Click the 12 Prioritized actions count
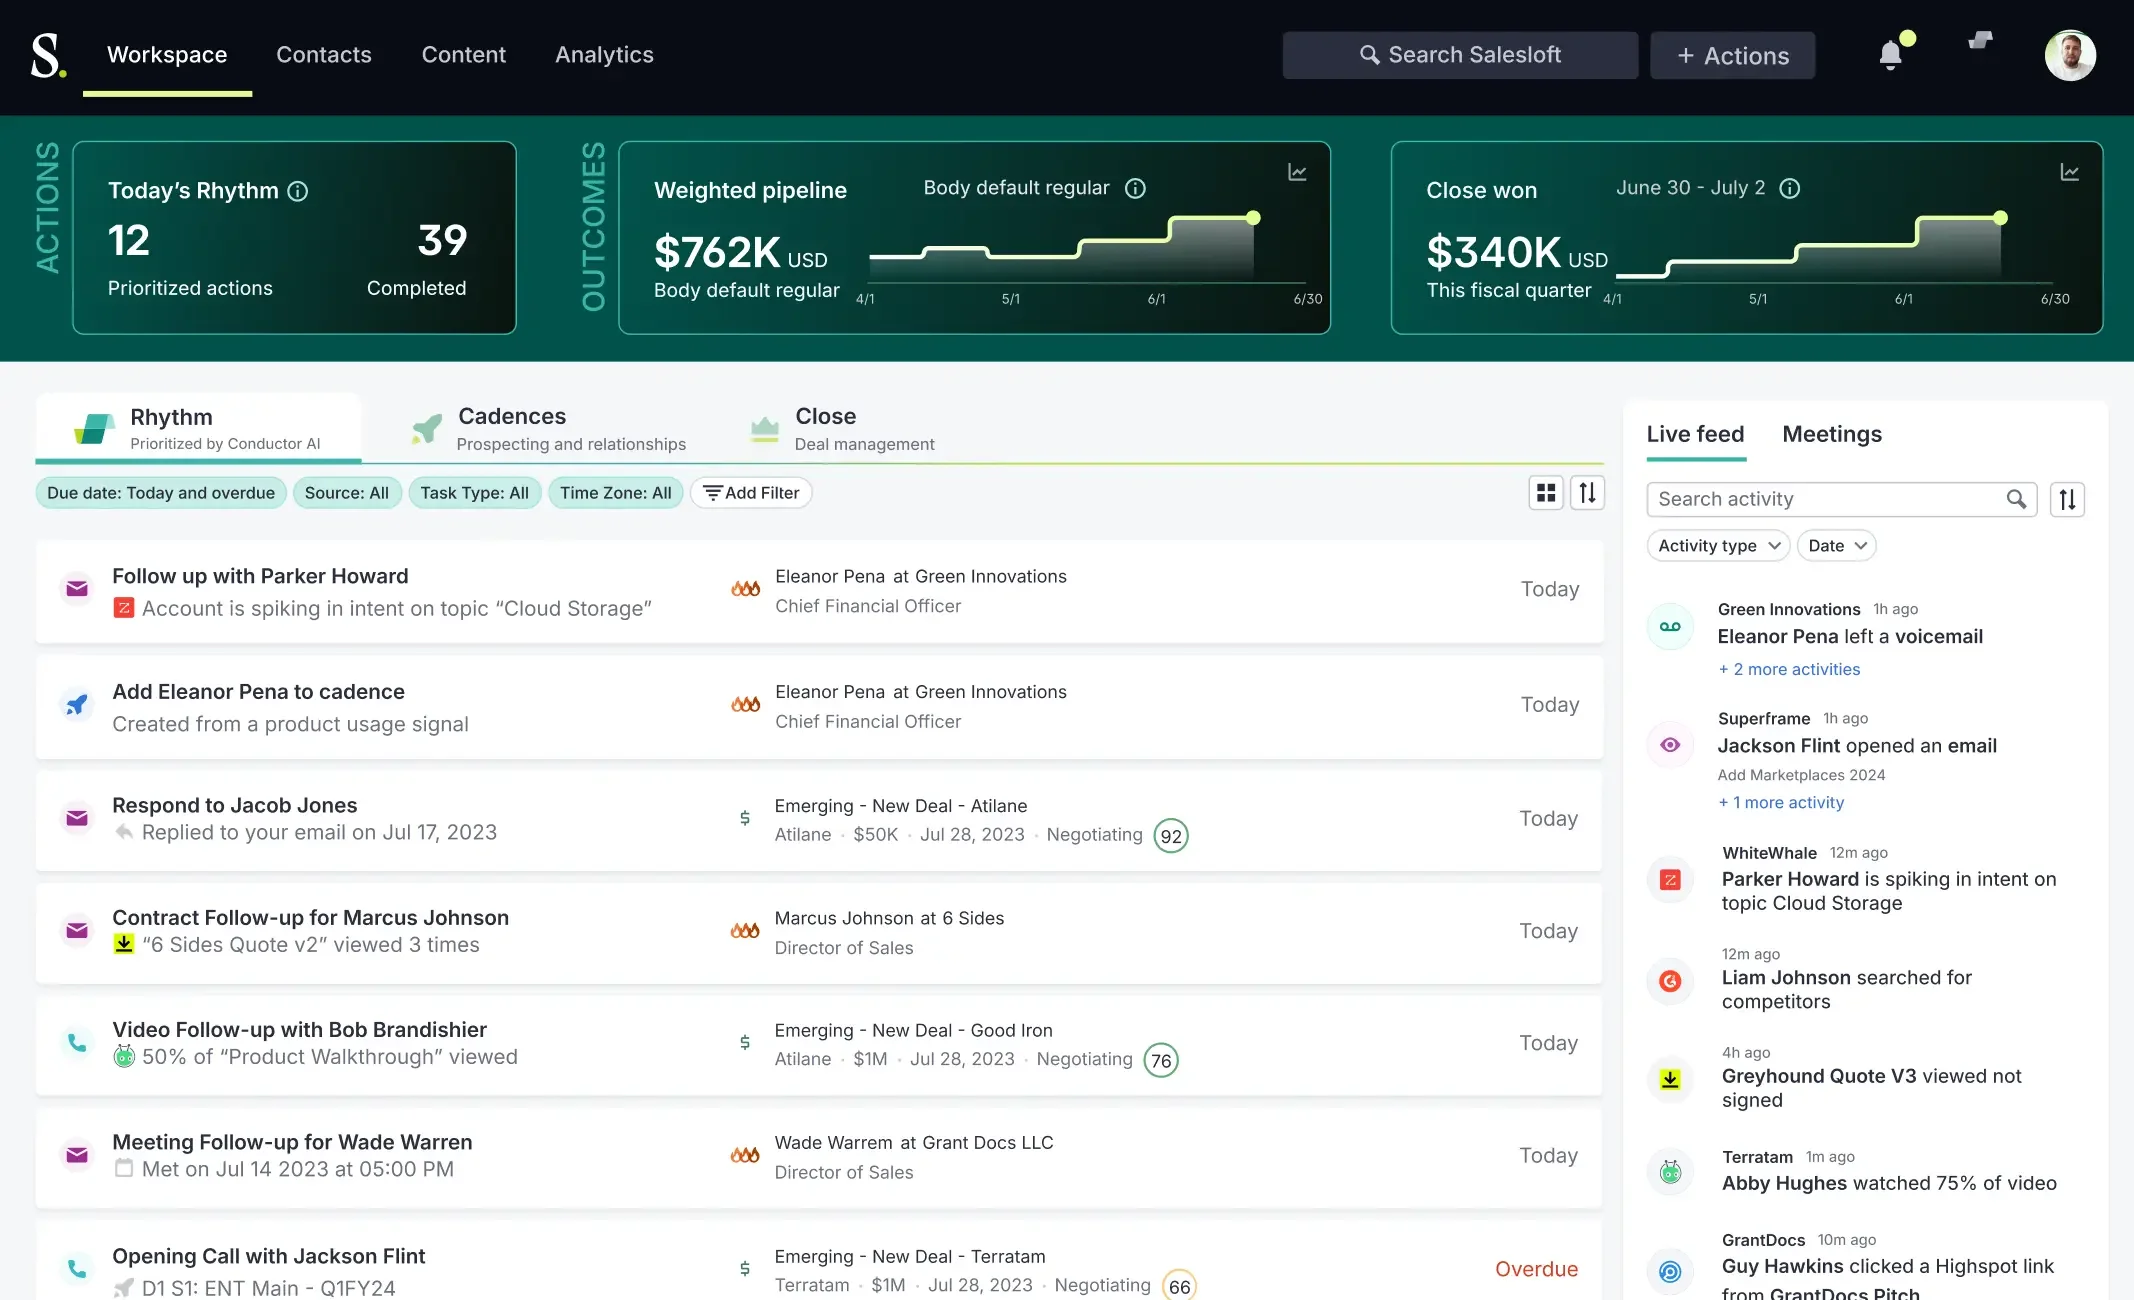 click(129, 241)
